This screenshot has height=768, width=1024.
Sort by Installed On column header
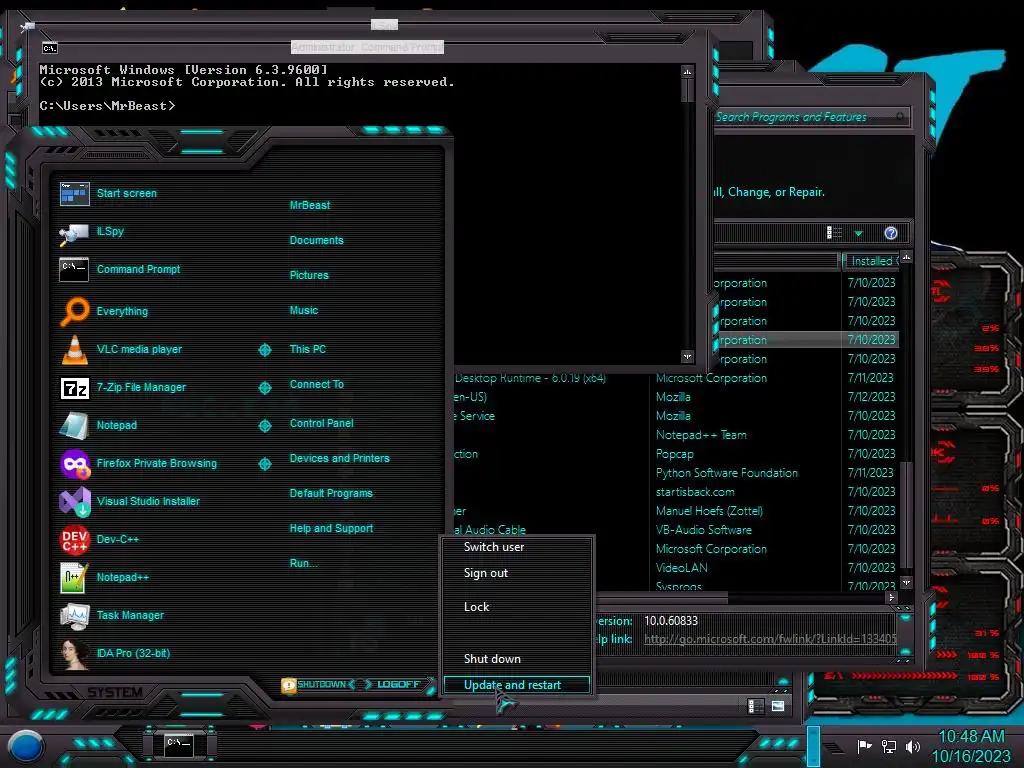pos(871,261)
